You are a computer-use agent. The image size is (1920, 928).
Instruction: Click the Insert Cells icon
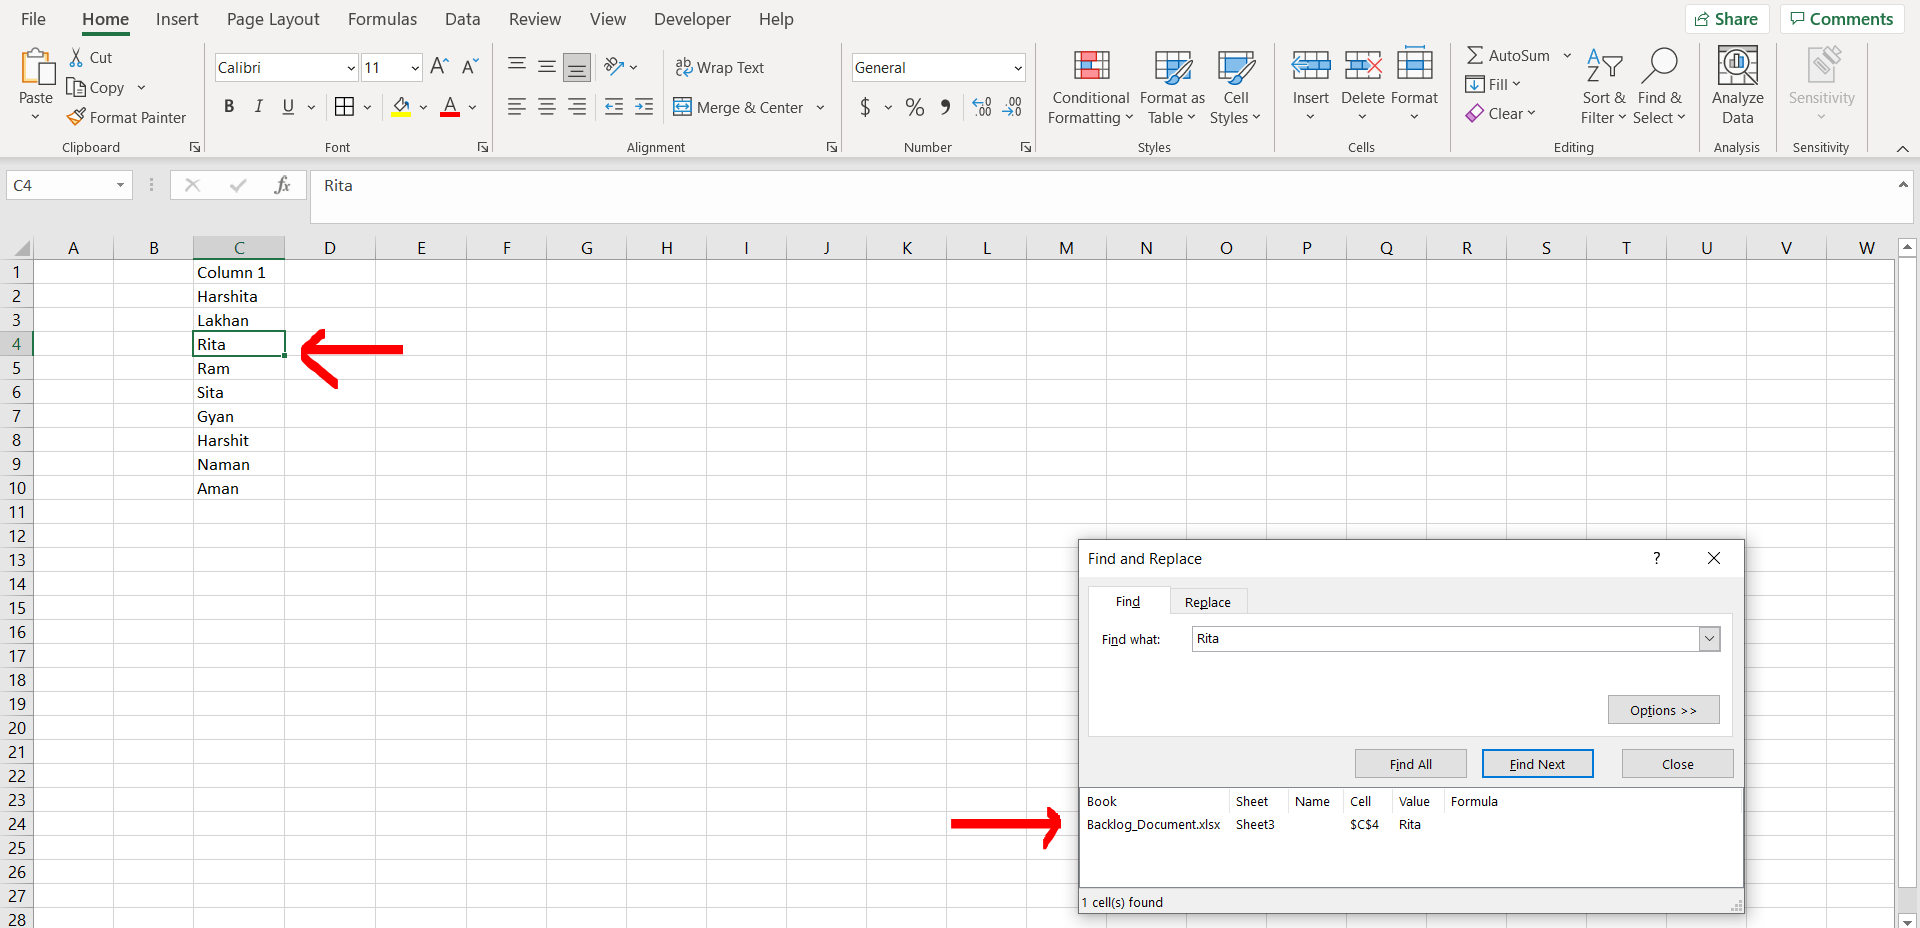1310,64
